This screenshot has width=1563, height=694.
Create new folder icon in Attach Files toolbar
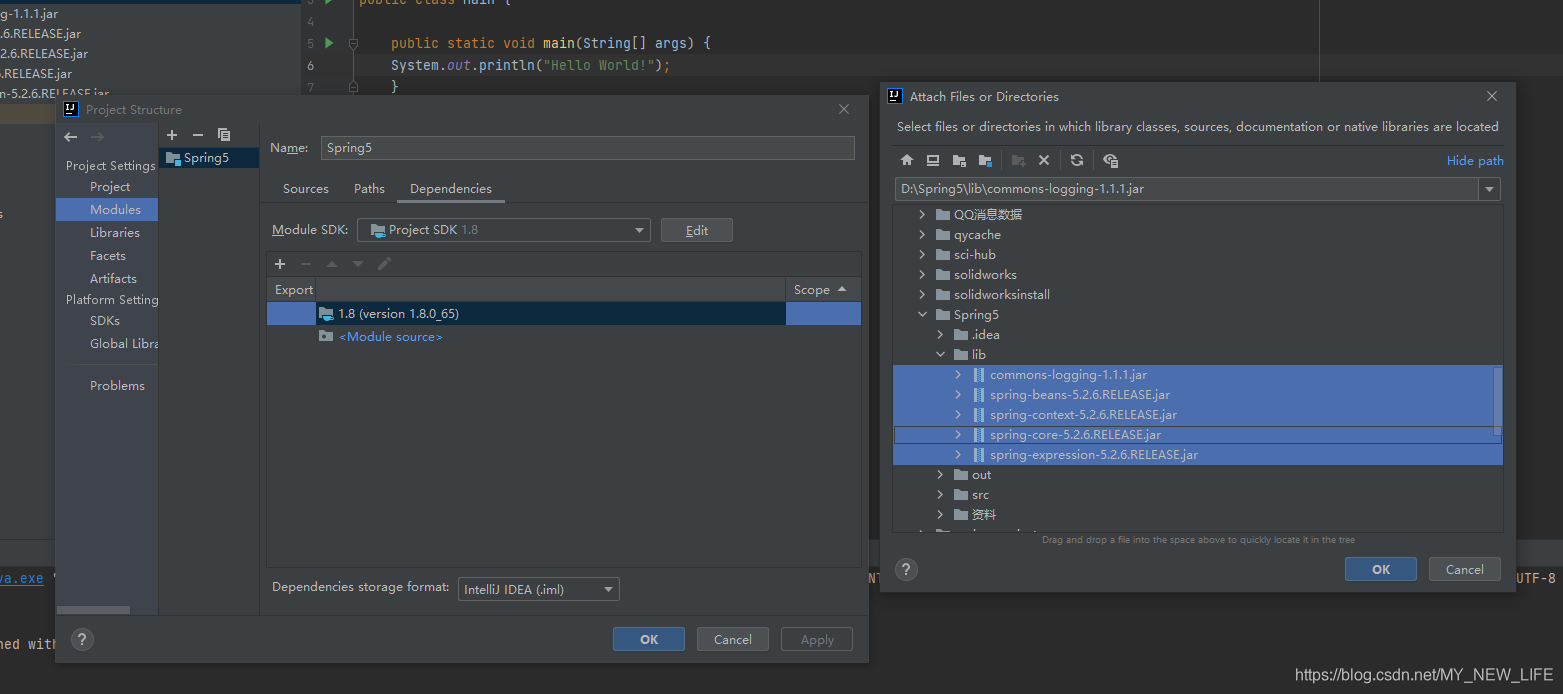pyautogui.click(x=1019, y=160)
